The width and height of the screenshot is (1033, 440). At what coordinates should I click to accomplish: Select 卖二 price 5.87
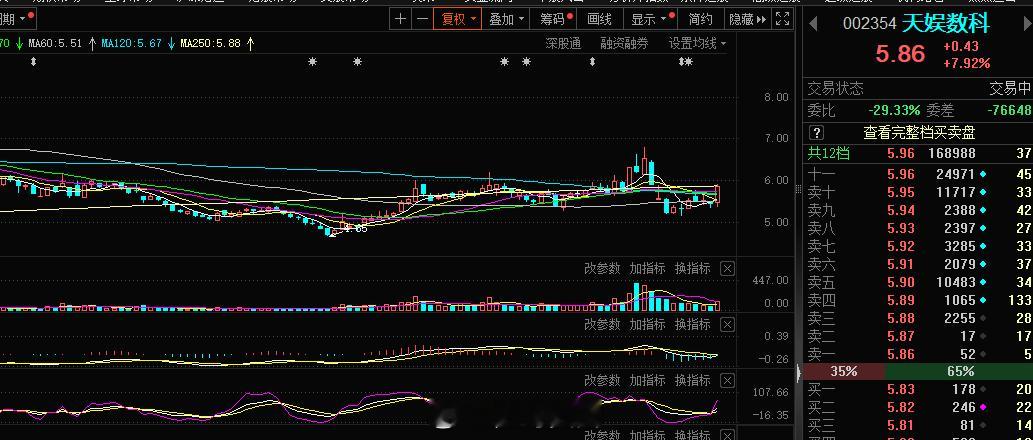pyautogui.click(x=901, y=336)
